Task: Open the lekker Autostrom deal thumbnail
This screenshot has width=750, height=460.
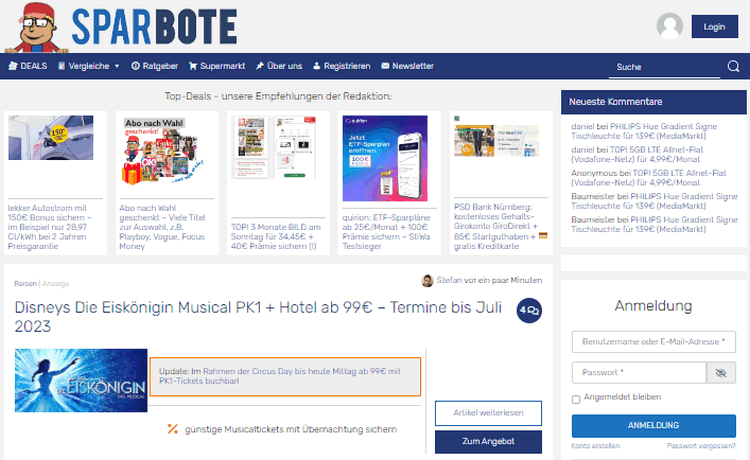Action: (x=51, y=138)
